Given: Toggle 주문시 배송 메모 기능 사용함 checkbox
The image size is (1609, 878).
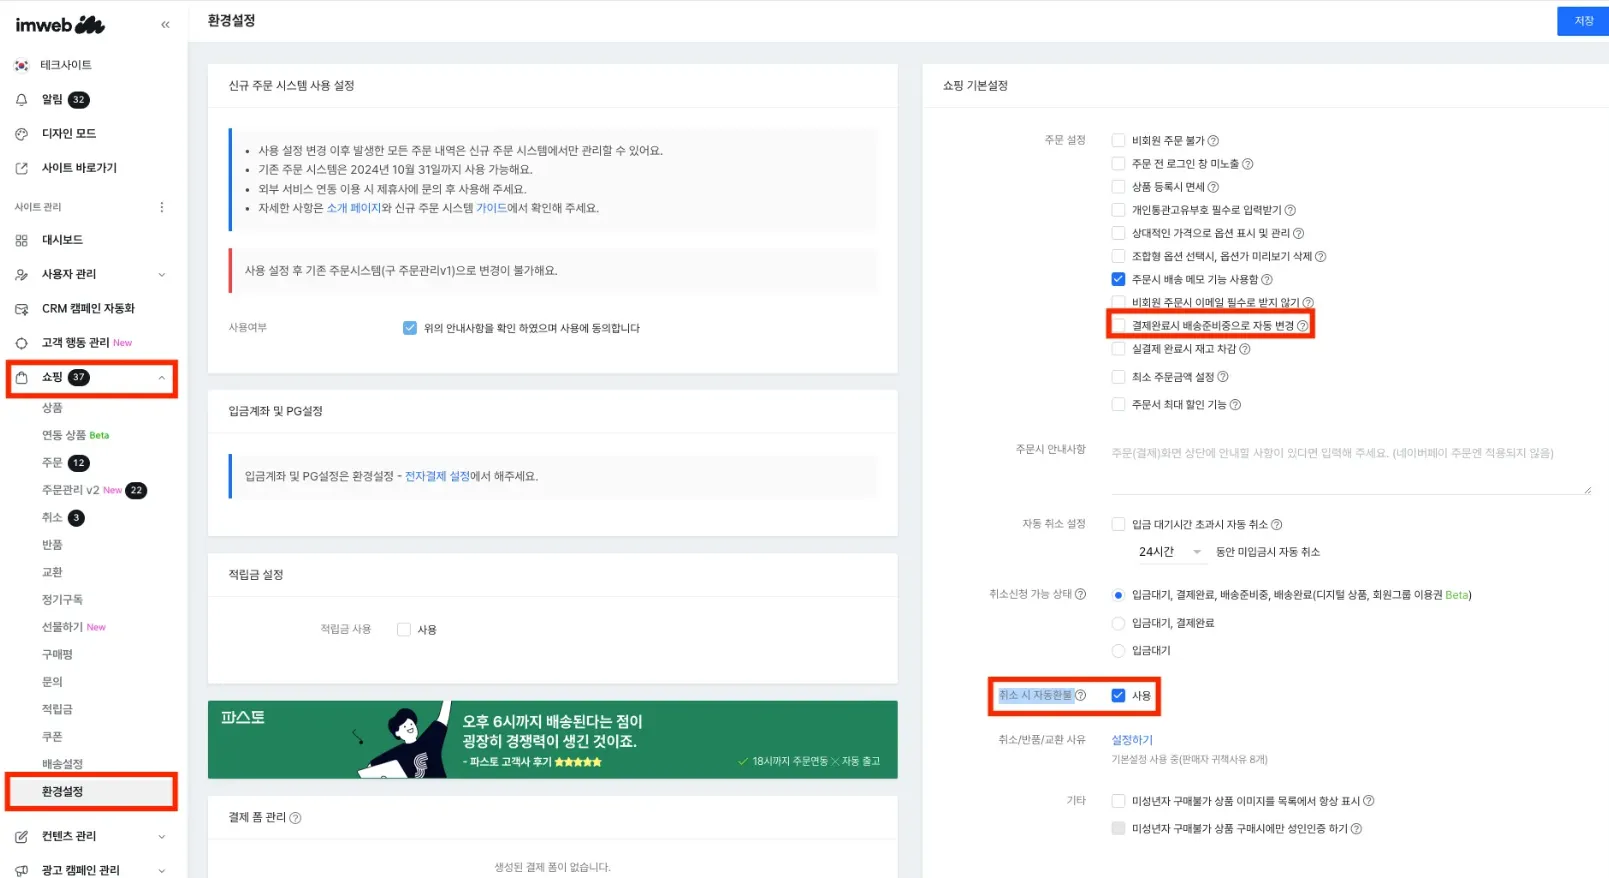Looking at the screenshot, I should tap(1118, 280).
